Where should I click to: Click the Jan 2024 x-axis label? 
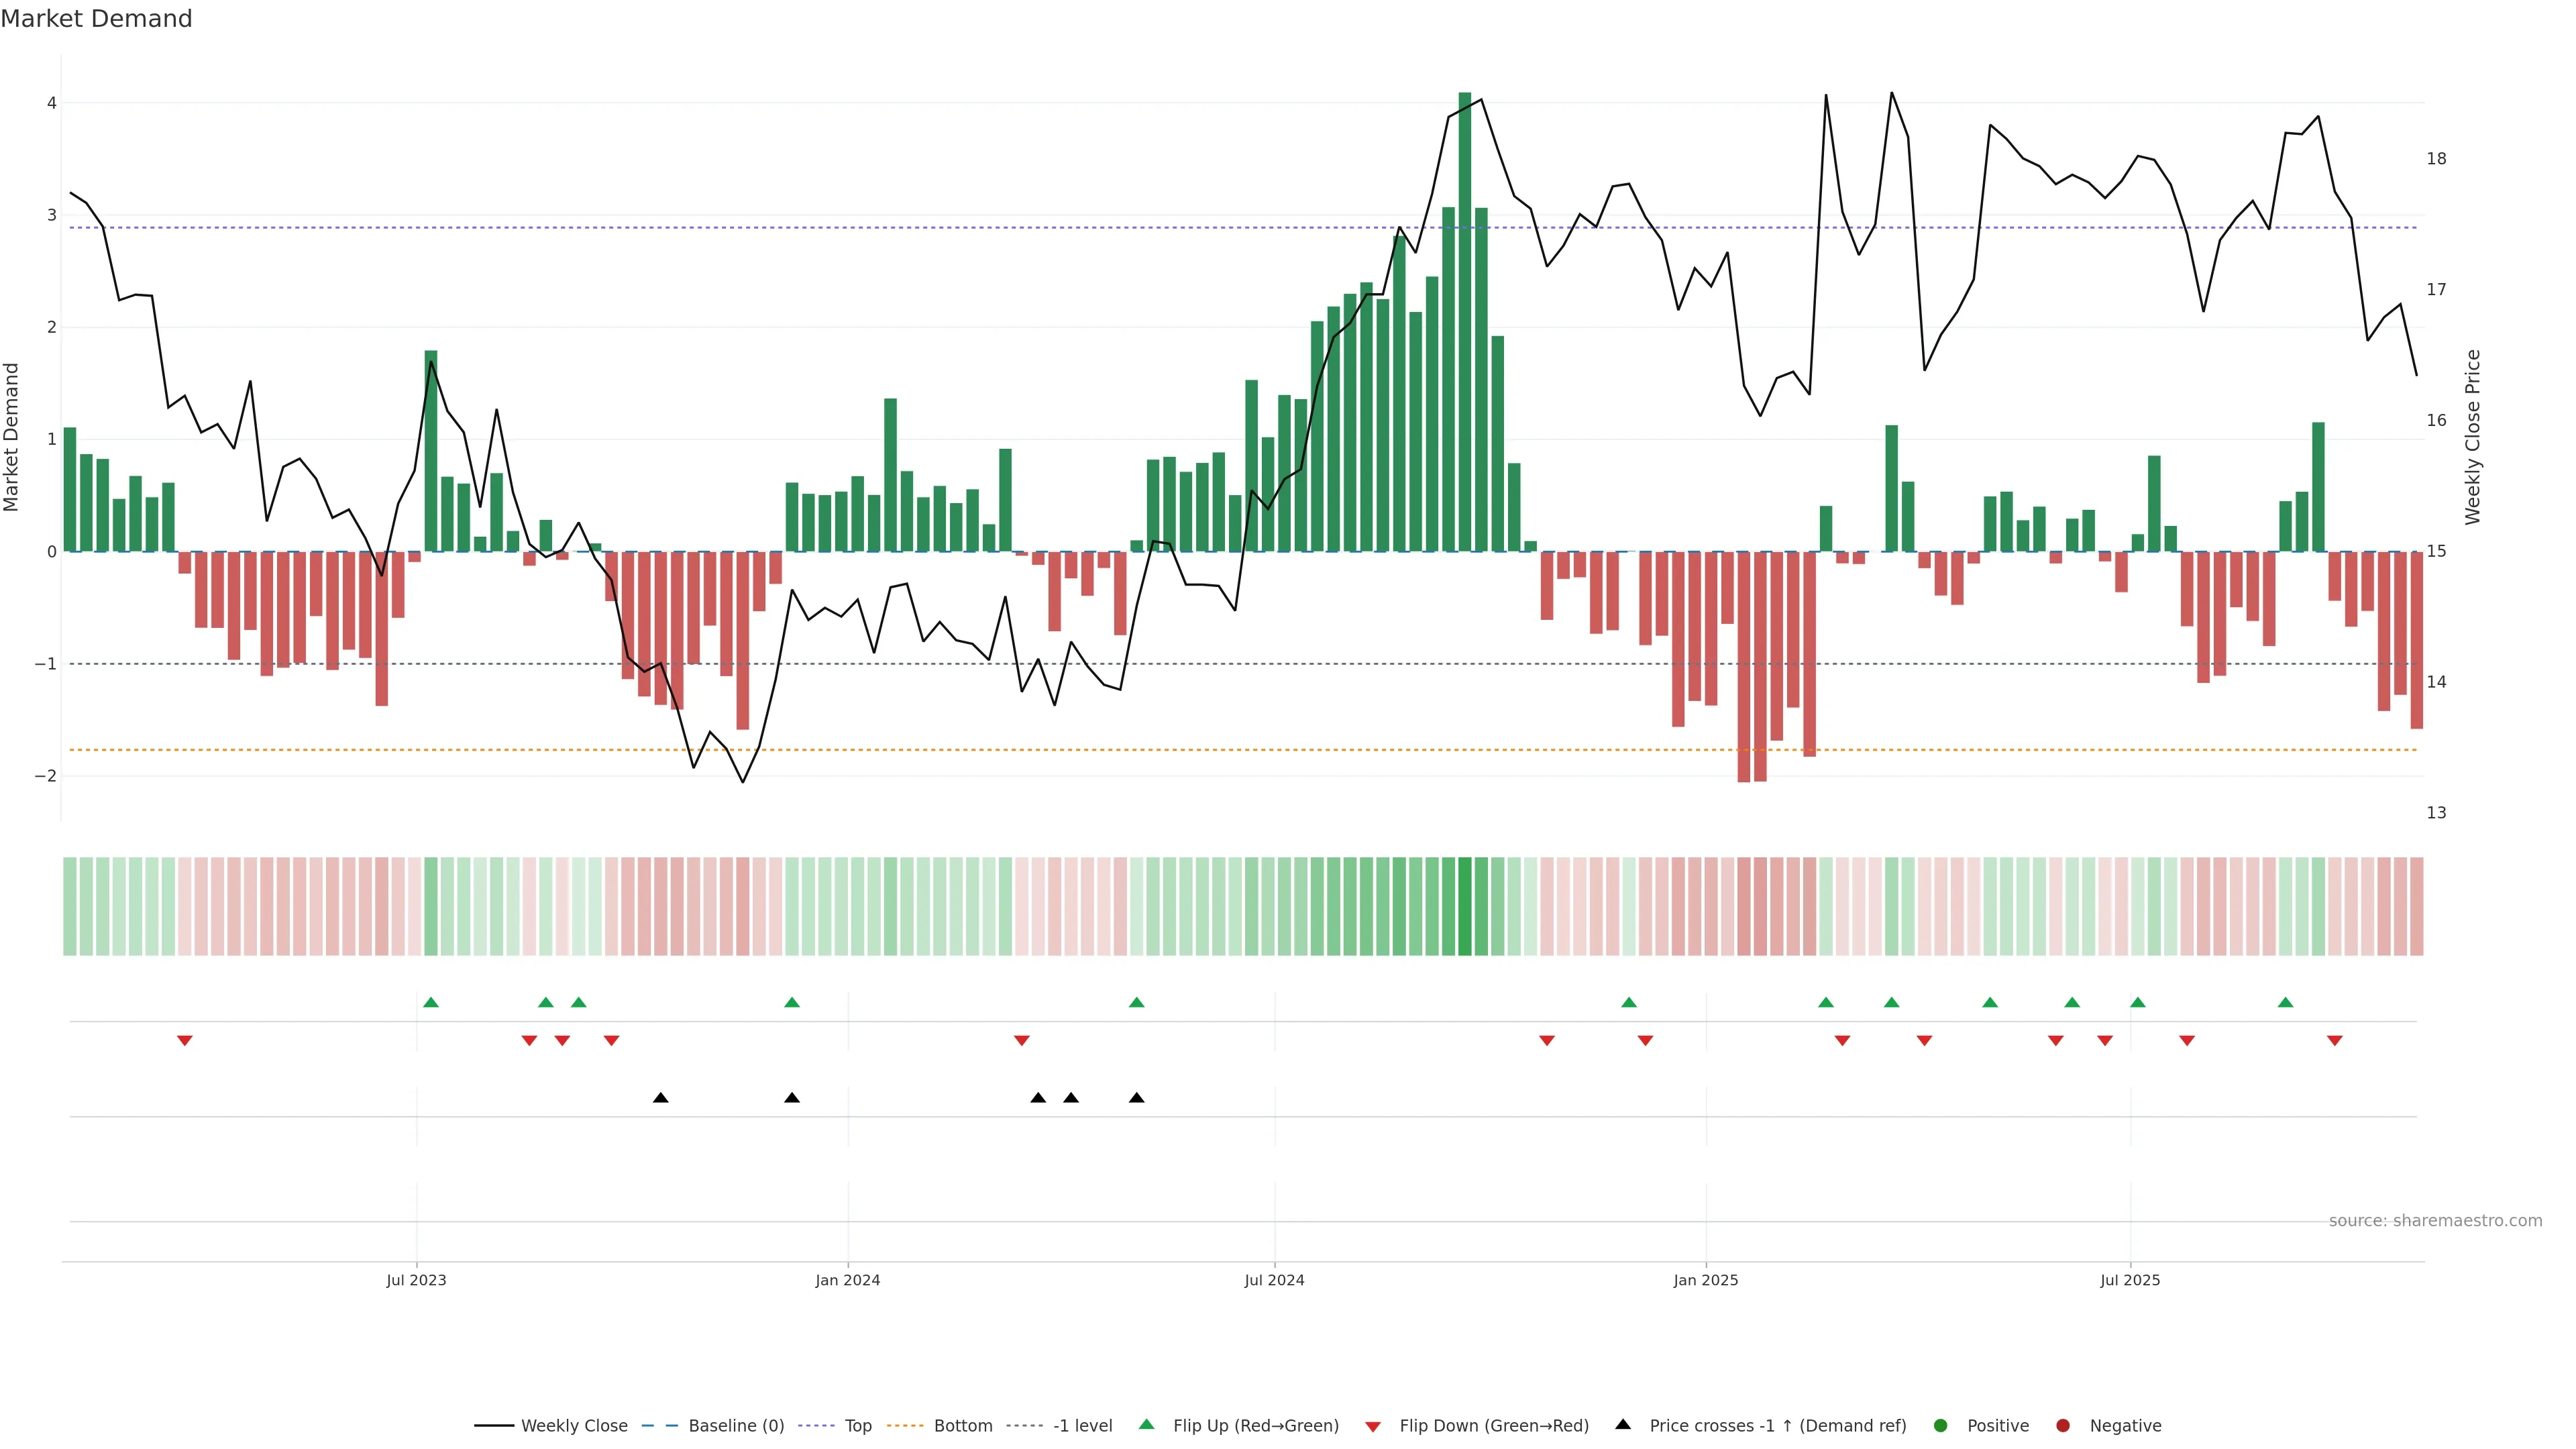pyautogui.click(x=847, y=1280)
